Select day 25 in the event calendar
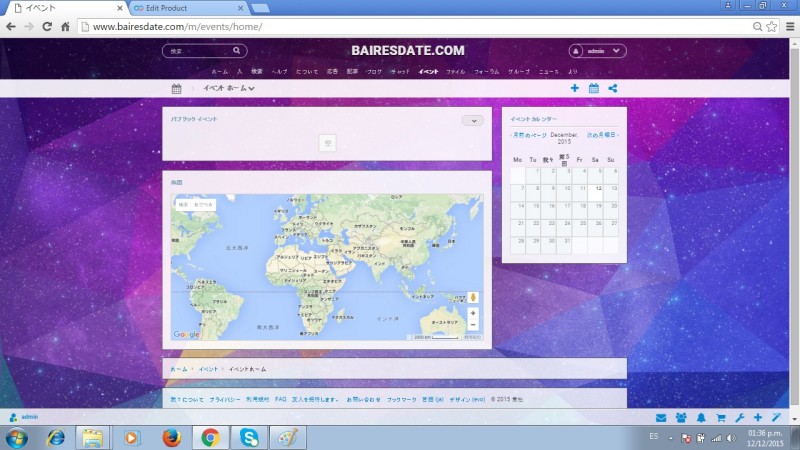This screenshot has height=450, width=800. pos(580,227)
